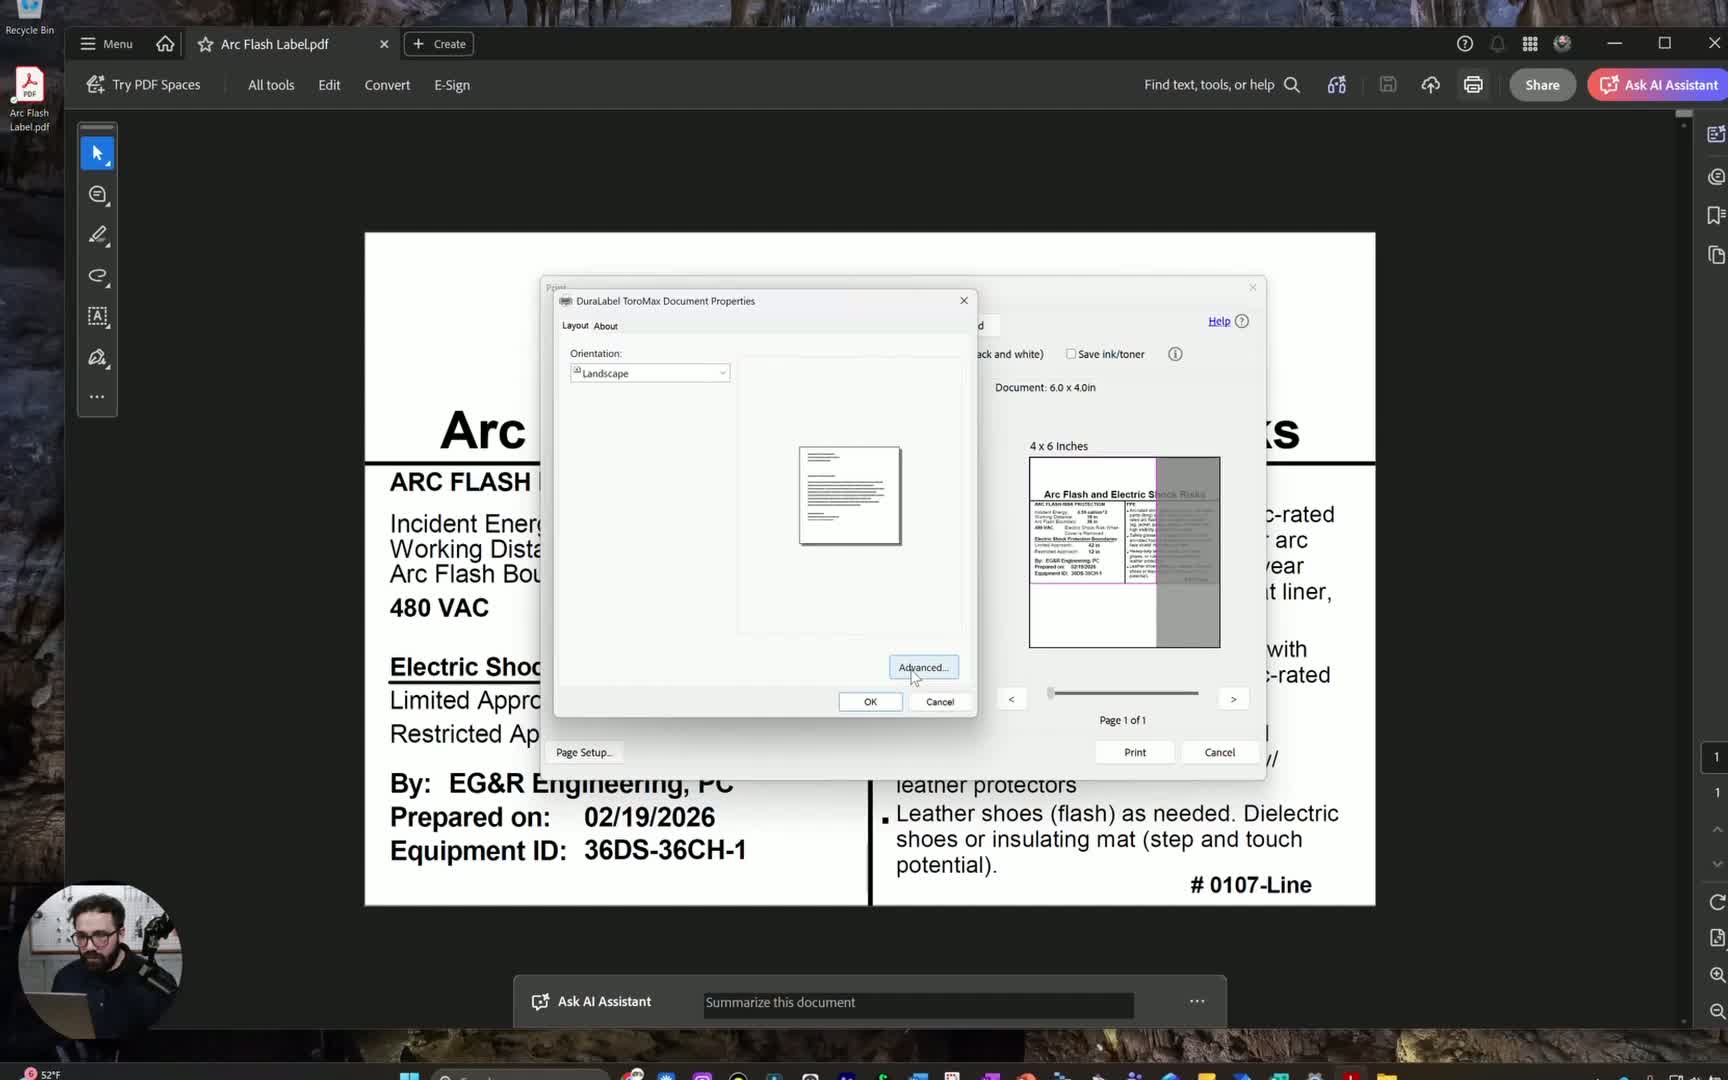Go to Acrobat Home icon

(165, 44)
